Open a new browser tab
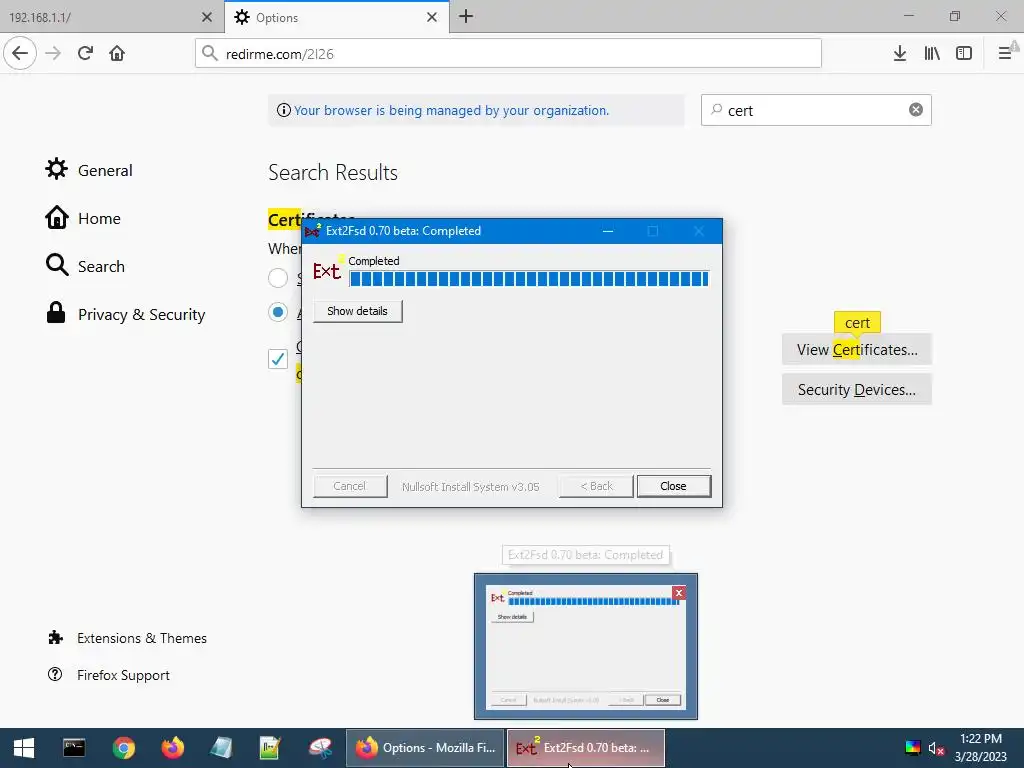This screenshot has width=1024, height=768. click(x=466, y=17)
